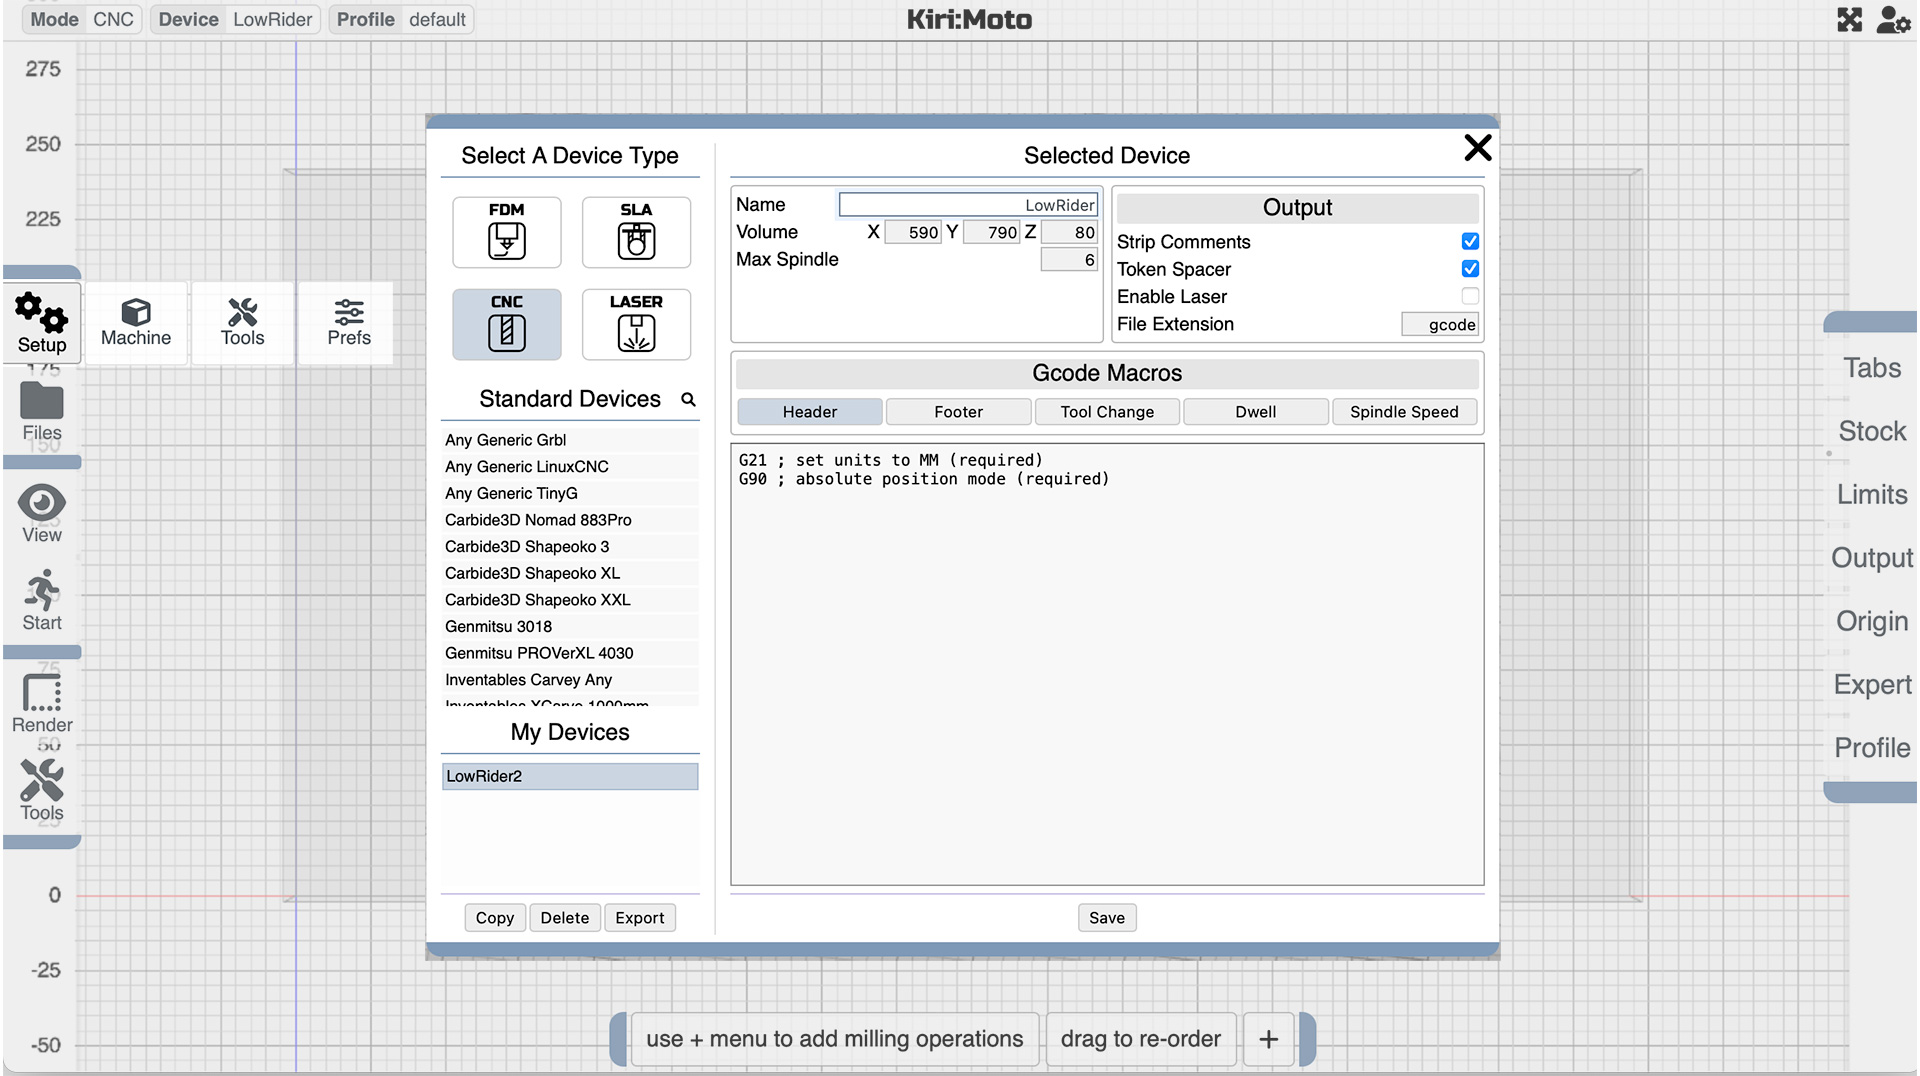The width and height of the screenshot is (1920, 1076).
Task: Open the Output panel on right
Action: [x=1872, y=558]
